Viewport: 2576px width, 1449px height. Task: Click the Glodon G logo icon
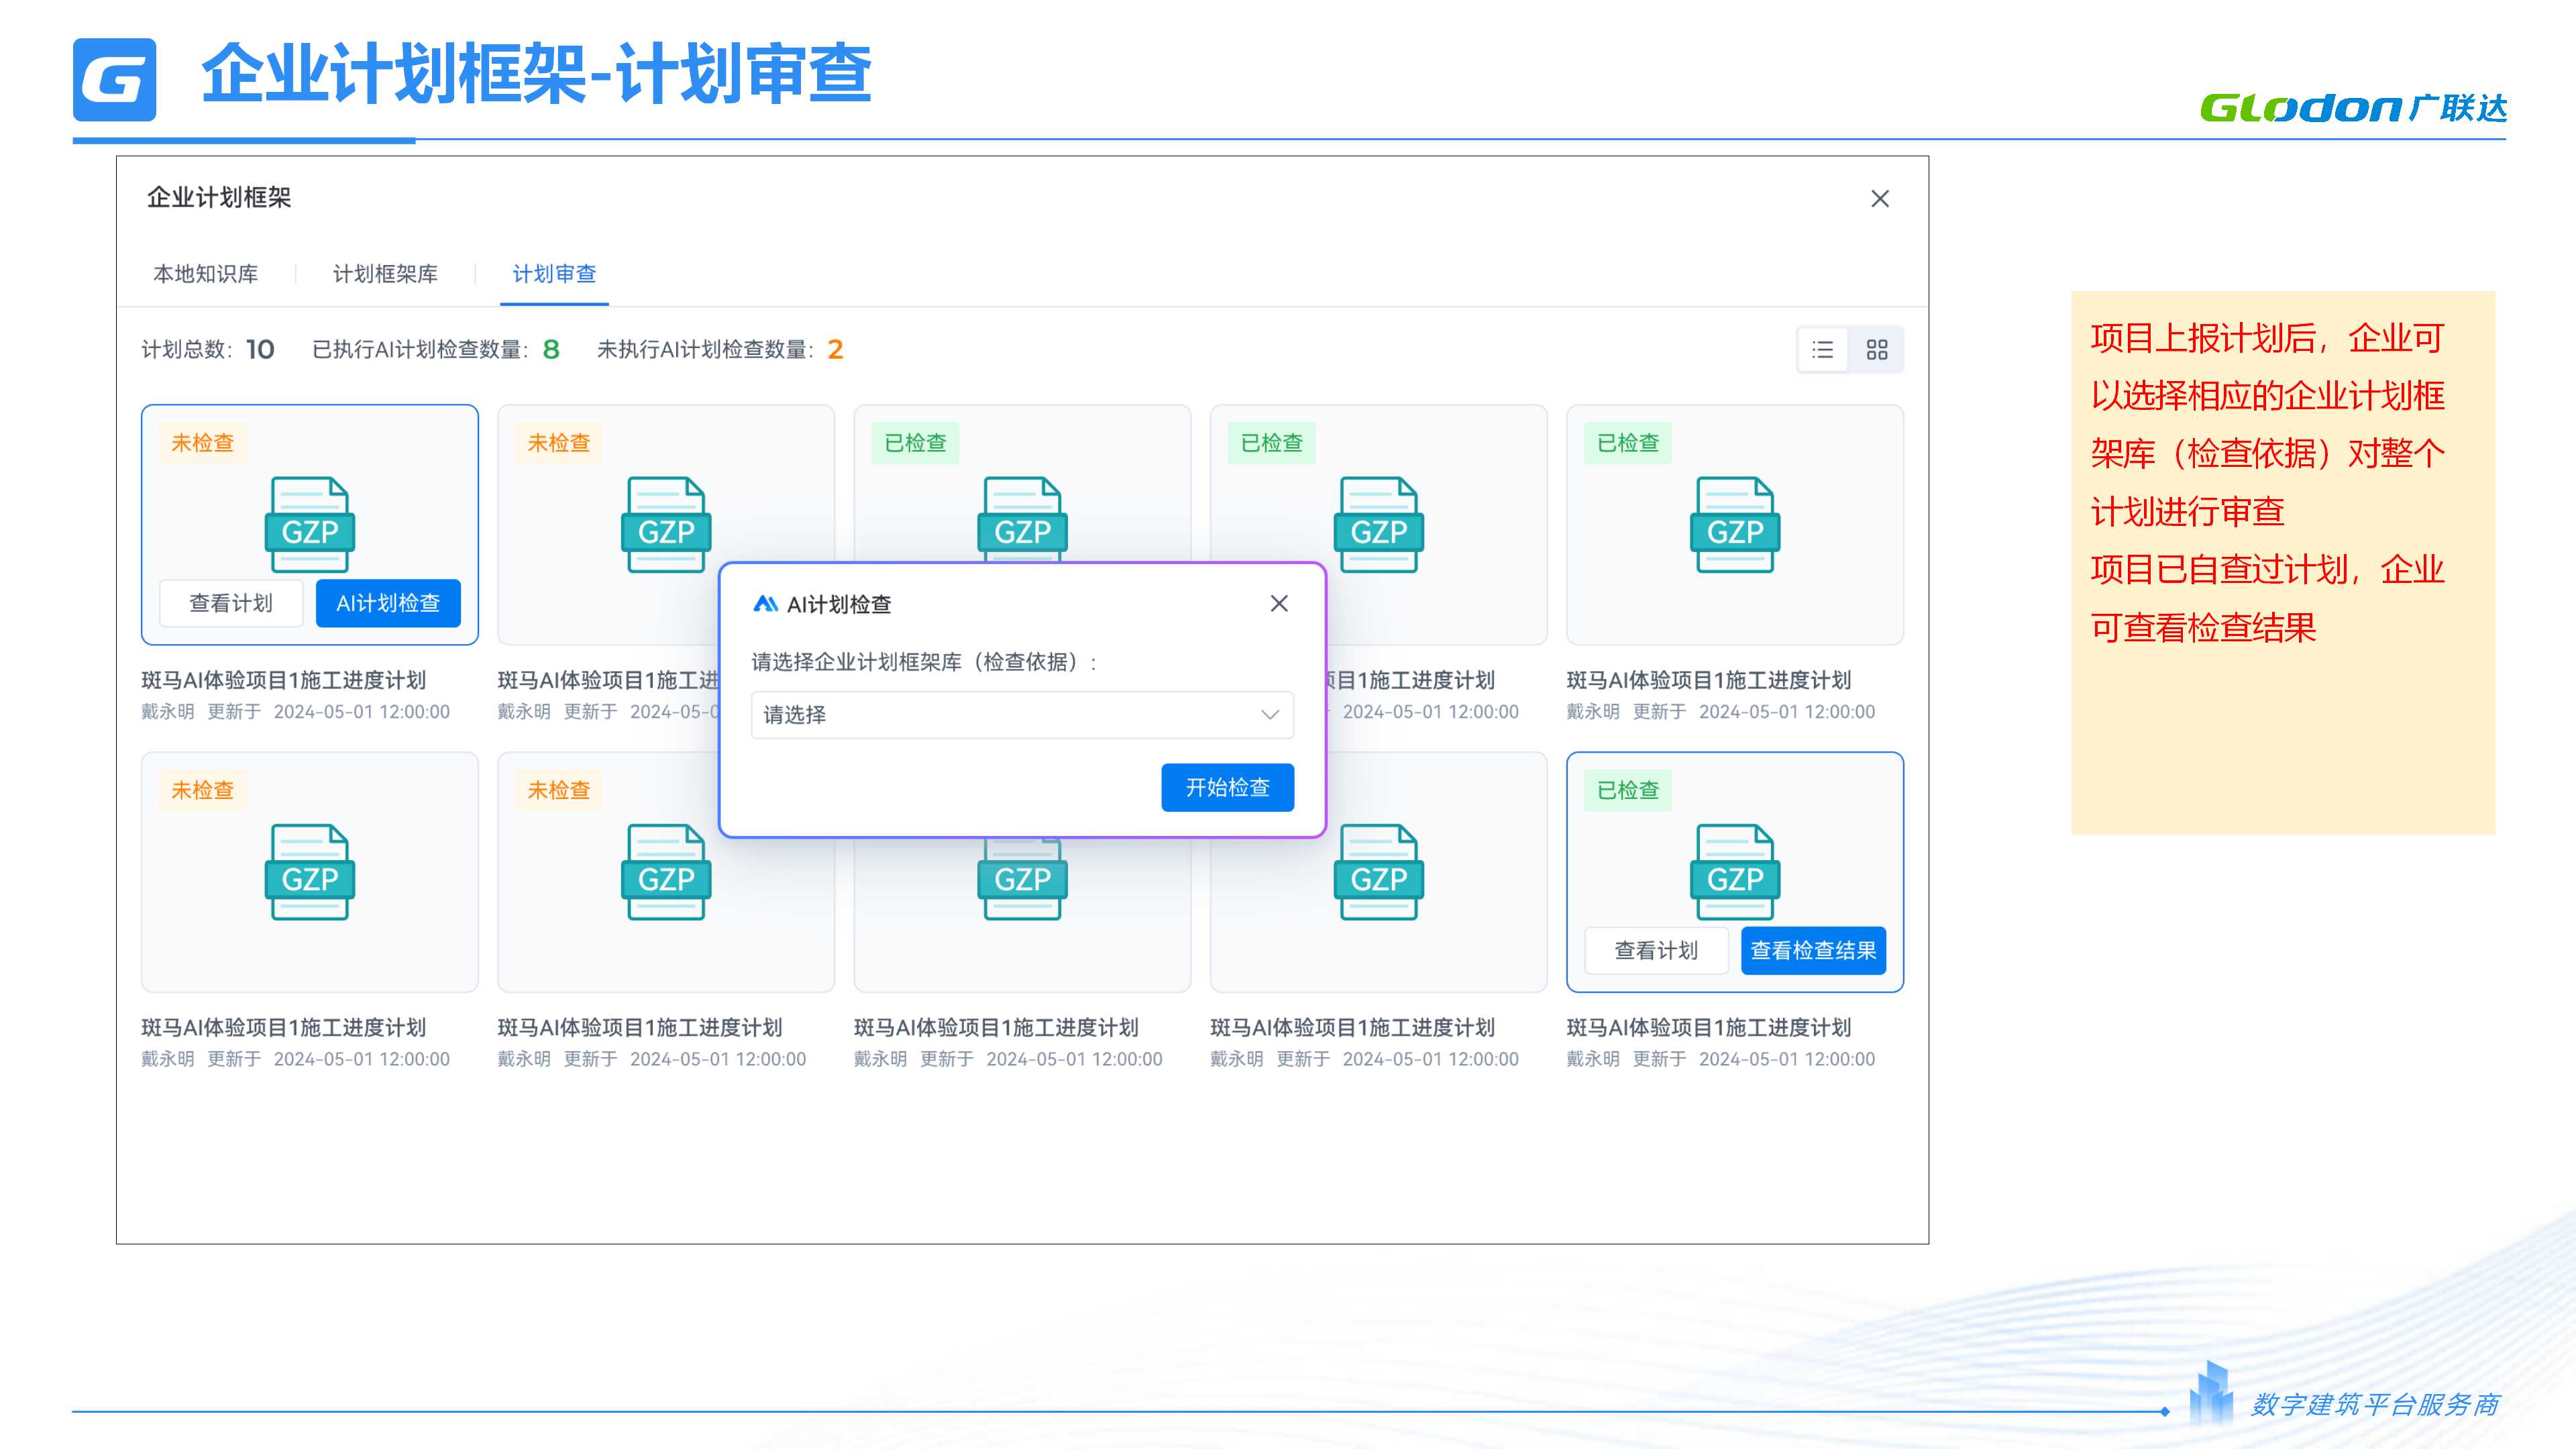pyautogui.click(x=114, y=79)
